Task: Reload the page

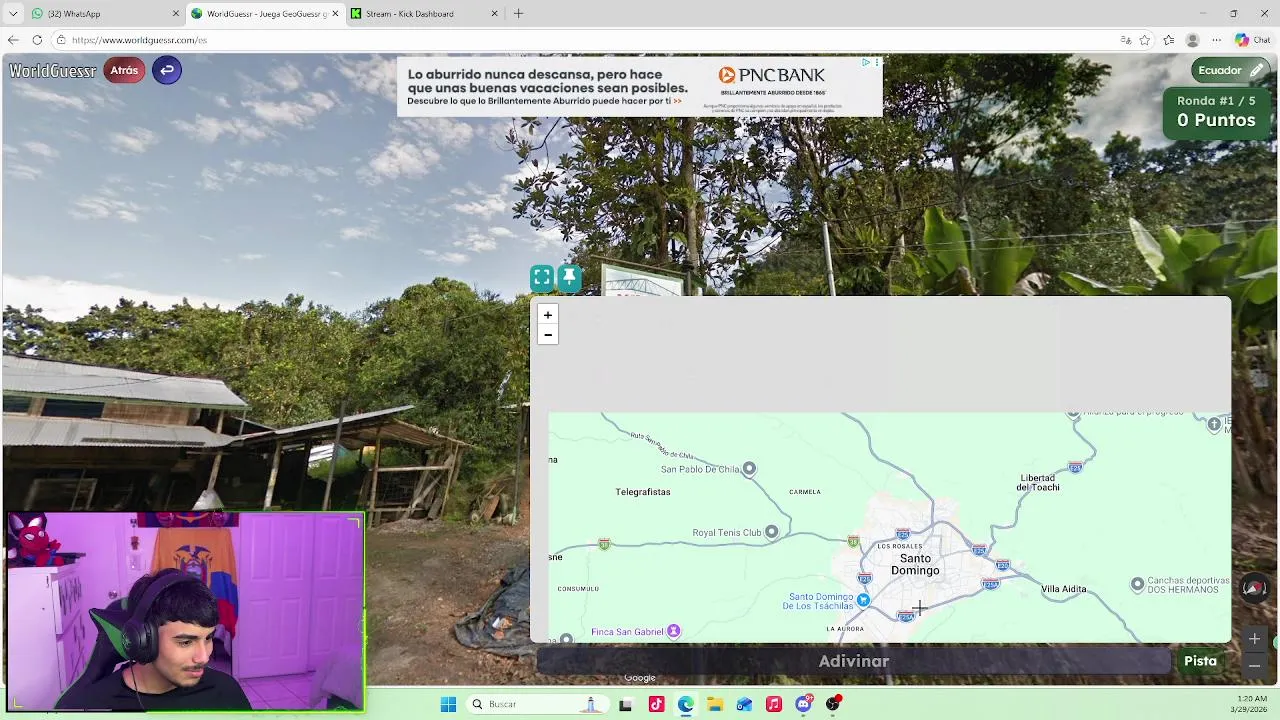Action: pos(37,40)
